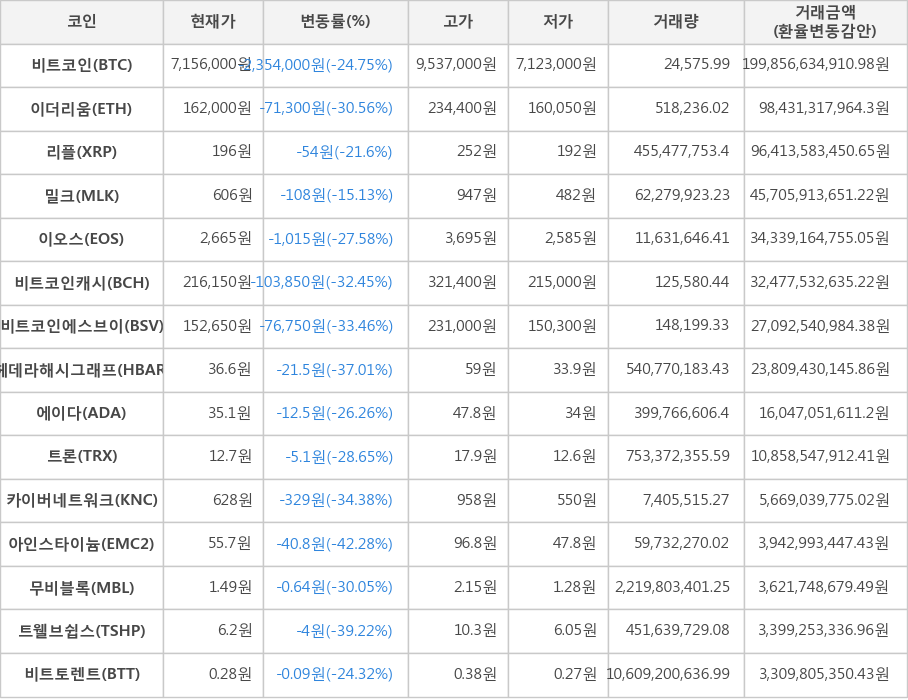The image size is (908, 700).
Task: Click the 거래금액(환율변동감안) column header
Action: pos(825,22)
